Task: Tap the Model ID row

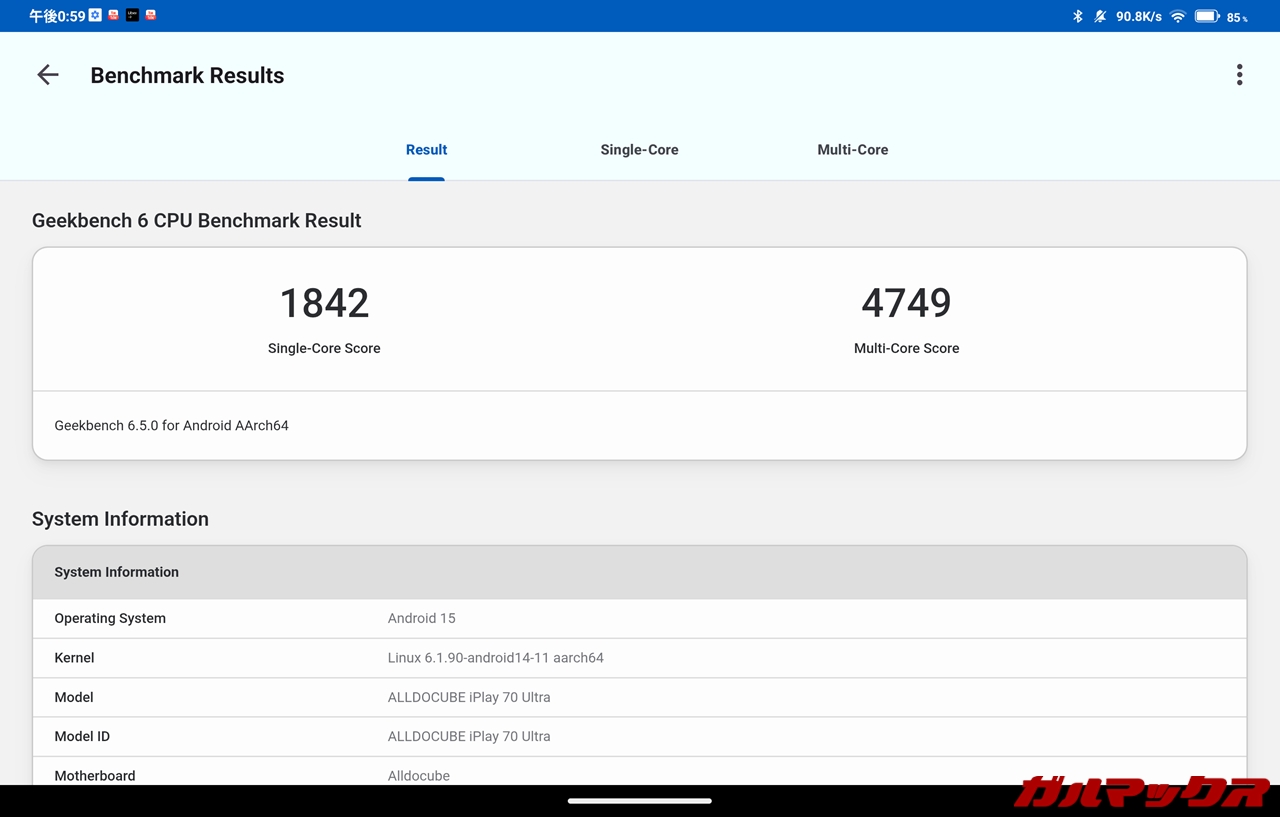Action: point(639,736)
